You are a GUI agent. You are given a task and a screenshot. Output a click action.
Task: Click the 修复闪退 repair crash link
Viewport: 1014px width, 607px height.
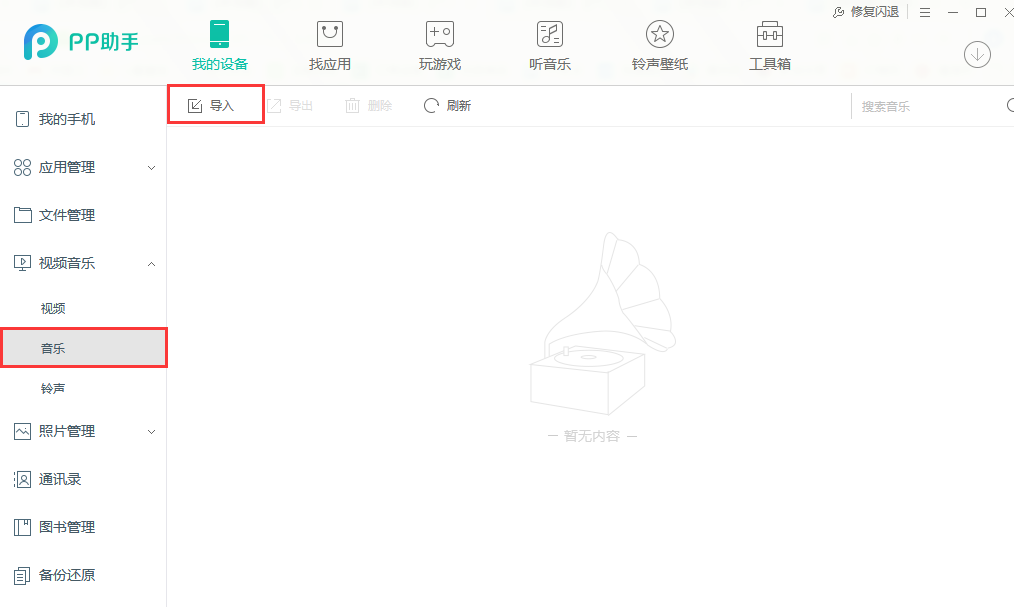(x=866, y=12)
